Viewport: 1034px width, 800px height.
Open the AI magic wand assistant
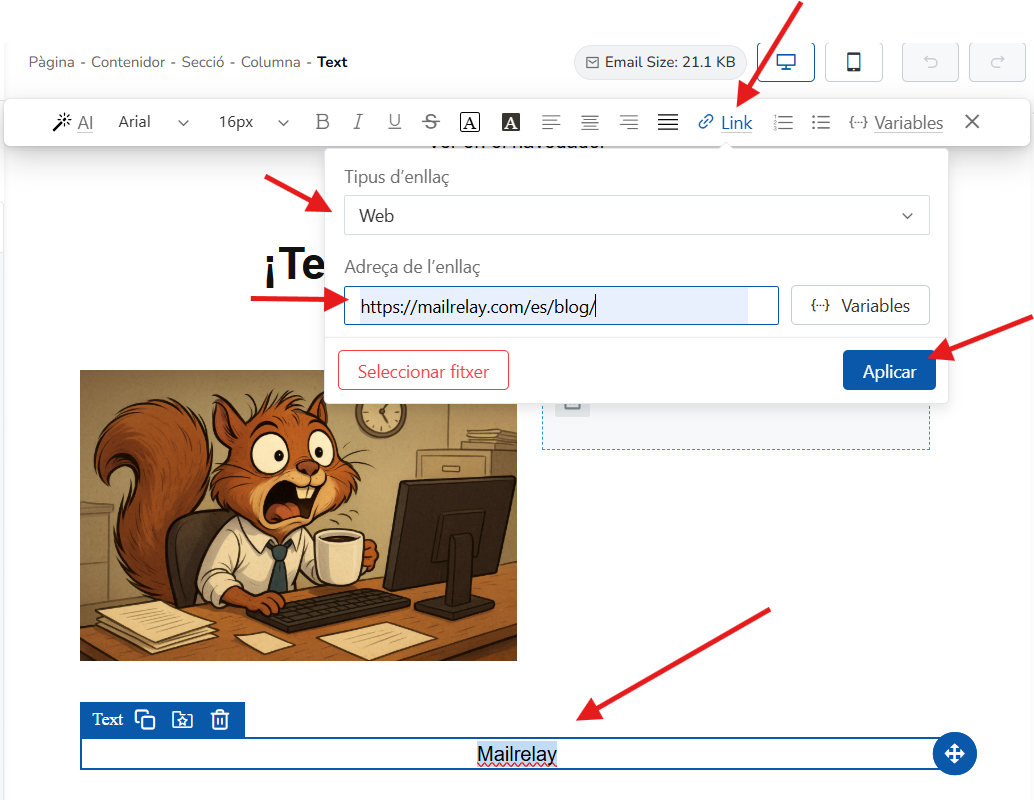click(73, 123)
